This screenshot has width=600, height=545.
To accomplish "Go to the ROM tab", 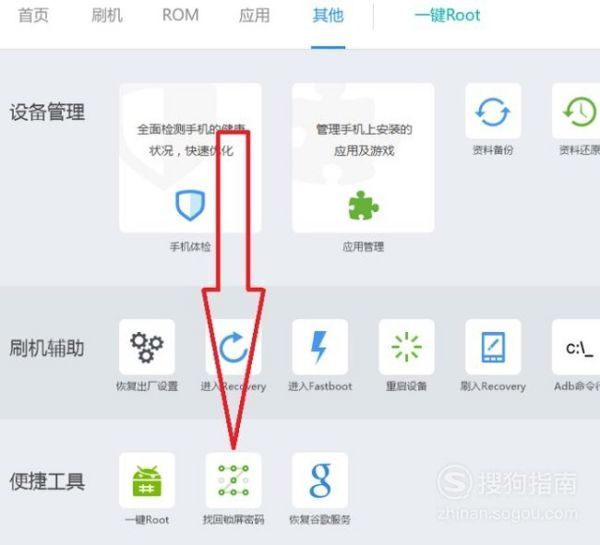I will click(181, 16).
